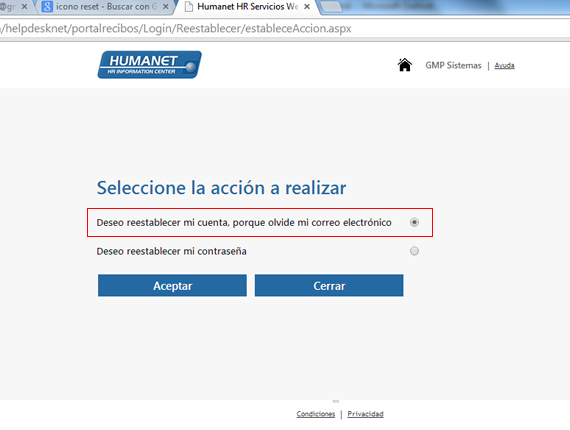This screenshot has width=570, height=430.
Task: Select forgot email account reset radio button
Action: click(x=414, y=222)
